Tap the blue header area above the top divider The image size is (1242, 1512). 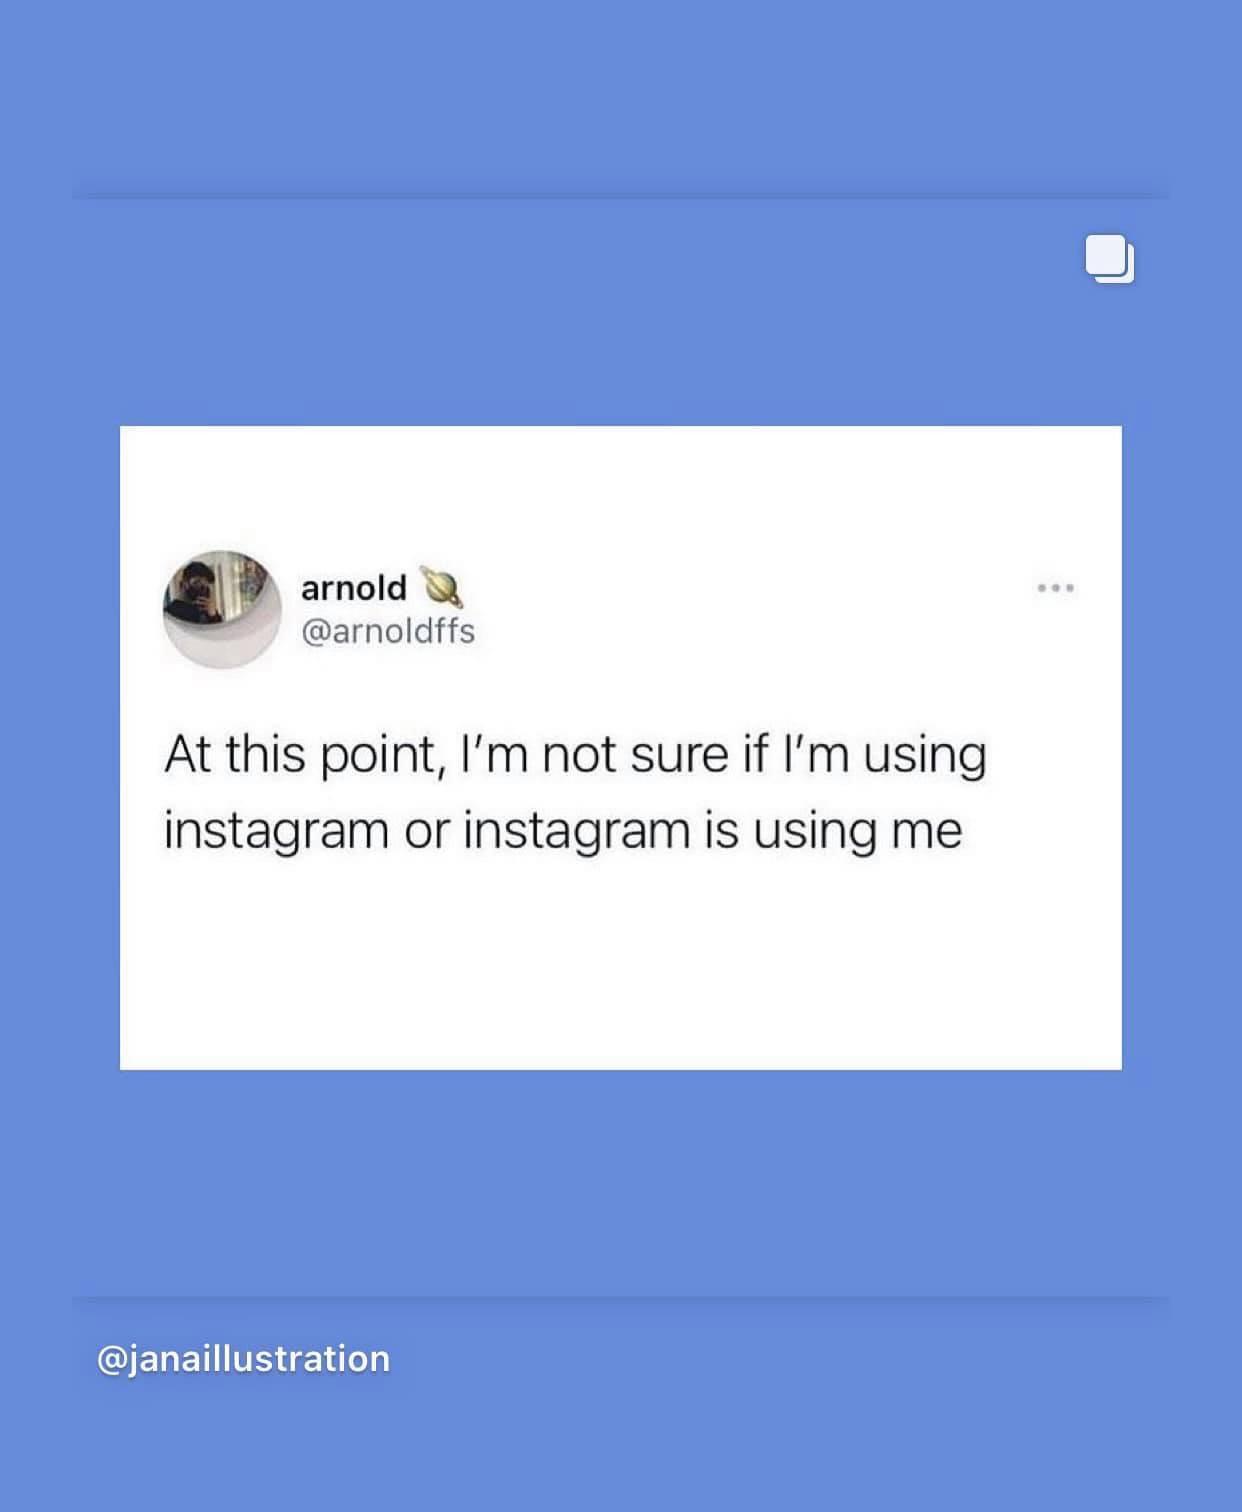[620, 95]
